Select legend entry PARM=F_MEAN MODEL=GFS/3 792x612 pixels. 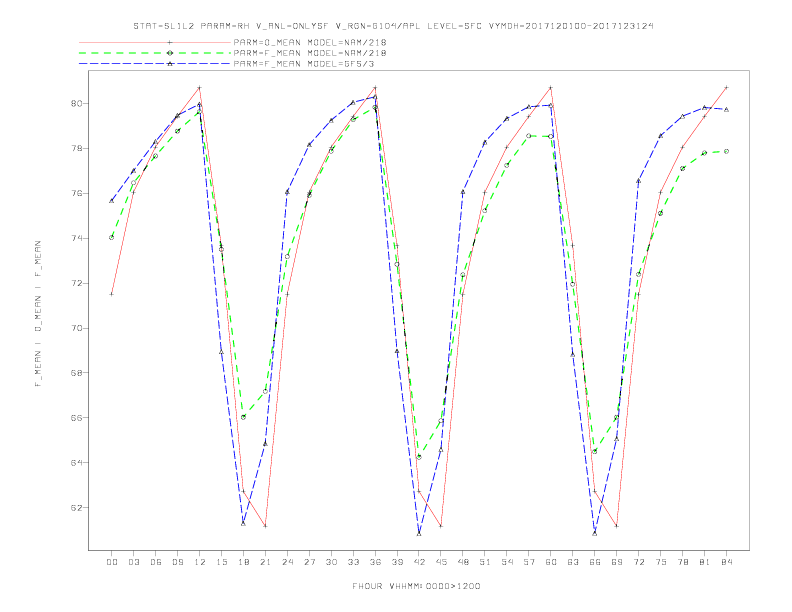[304, 64]
